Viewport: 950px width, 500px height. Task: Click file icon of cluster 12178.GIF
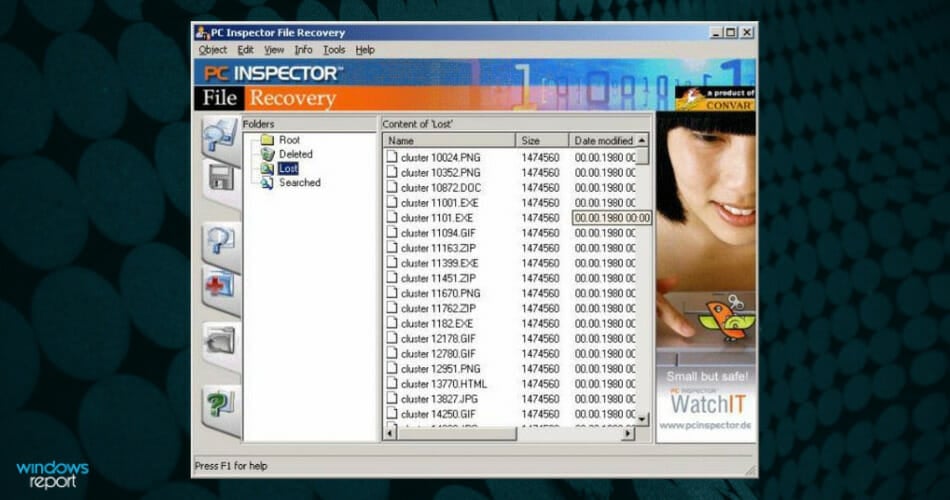pos(392,339)
